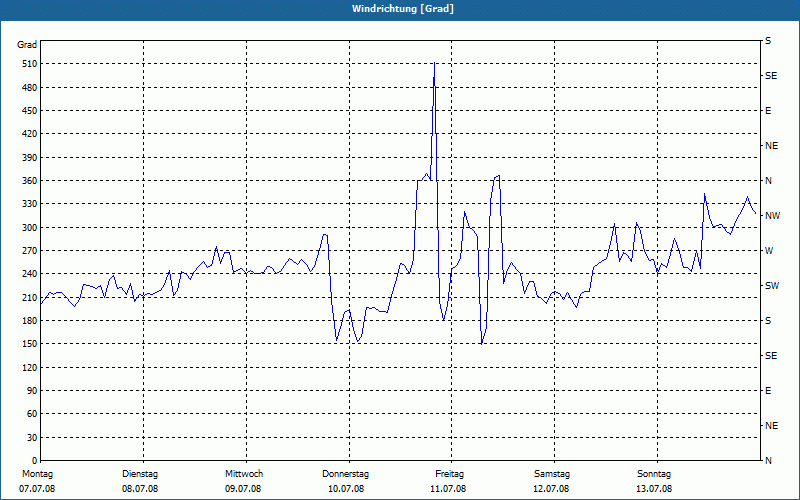Click the N compass label at 360 level
The height and width of the screenshot is (500, 800).
[x=768, y=181]
